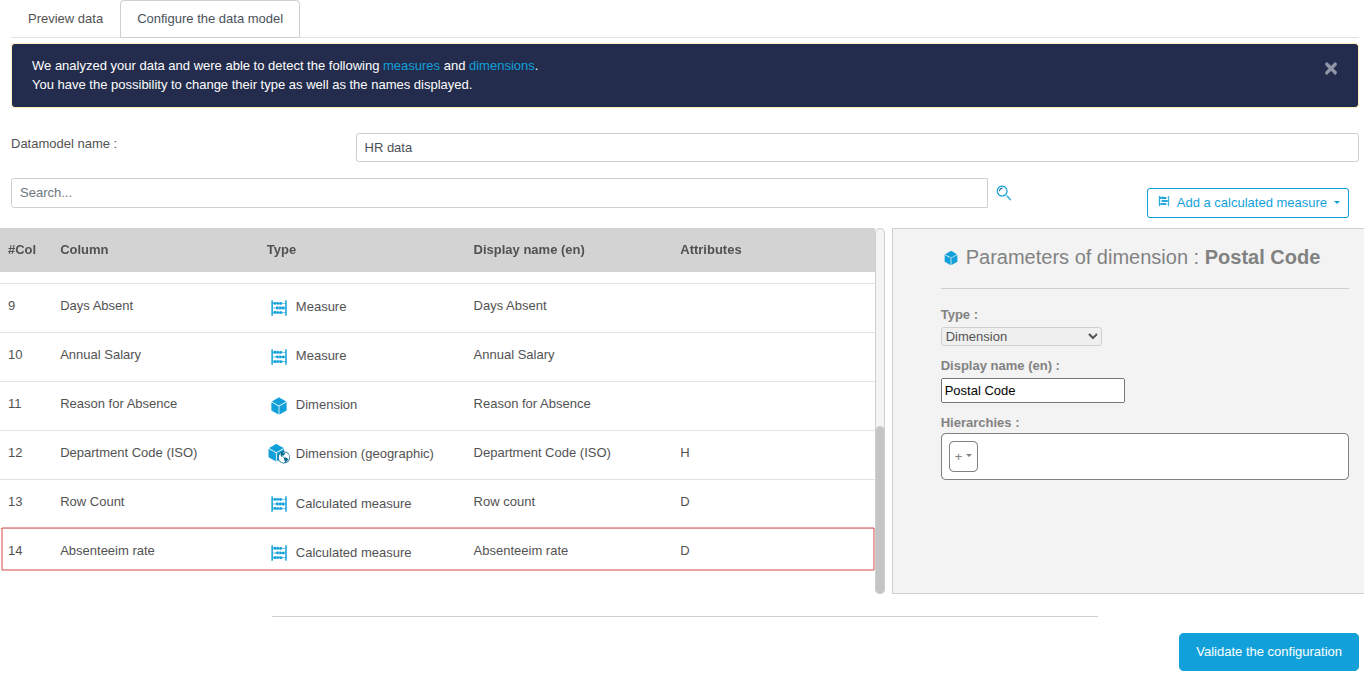This screenshot has height=680, width=1364.
Task: Focus the Display name Postal Code field
Action: (x=1032, y=390)
